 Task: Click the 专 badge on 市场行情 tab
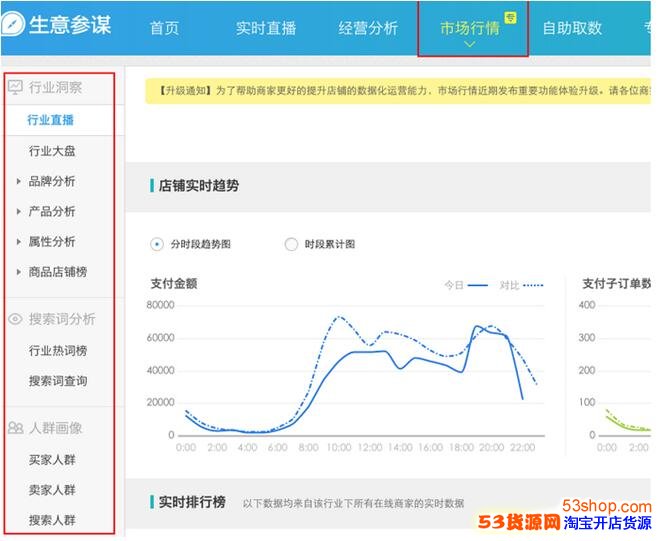point(510,18)
